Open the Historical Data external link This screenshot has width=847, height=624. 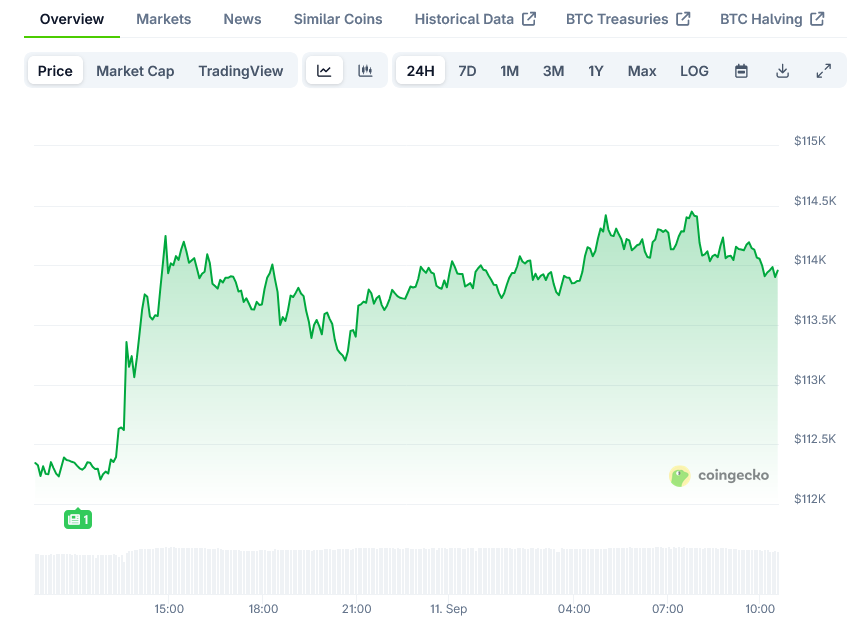pos(475,19)
